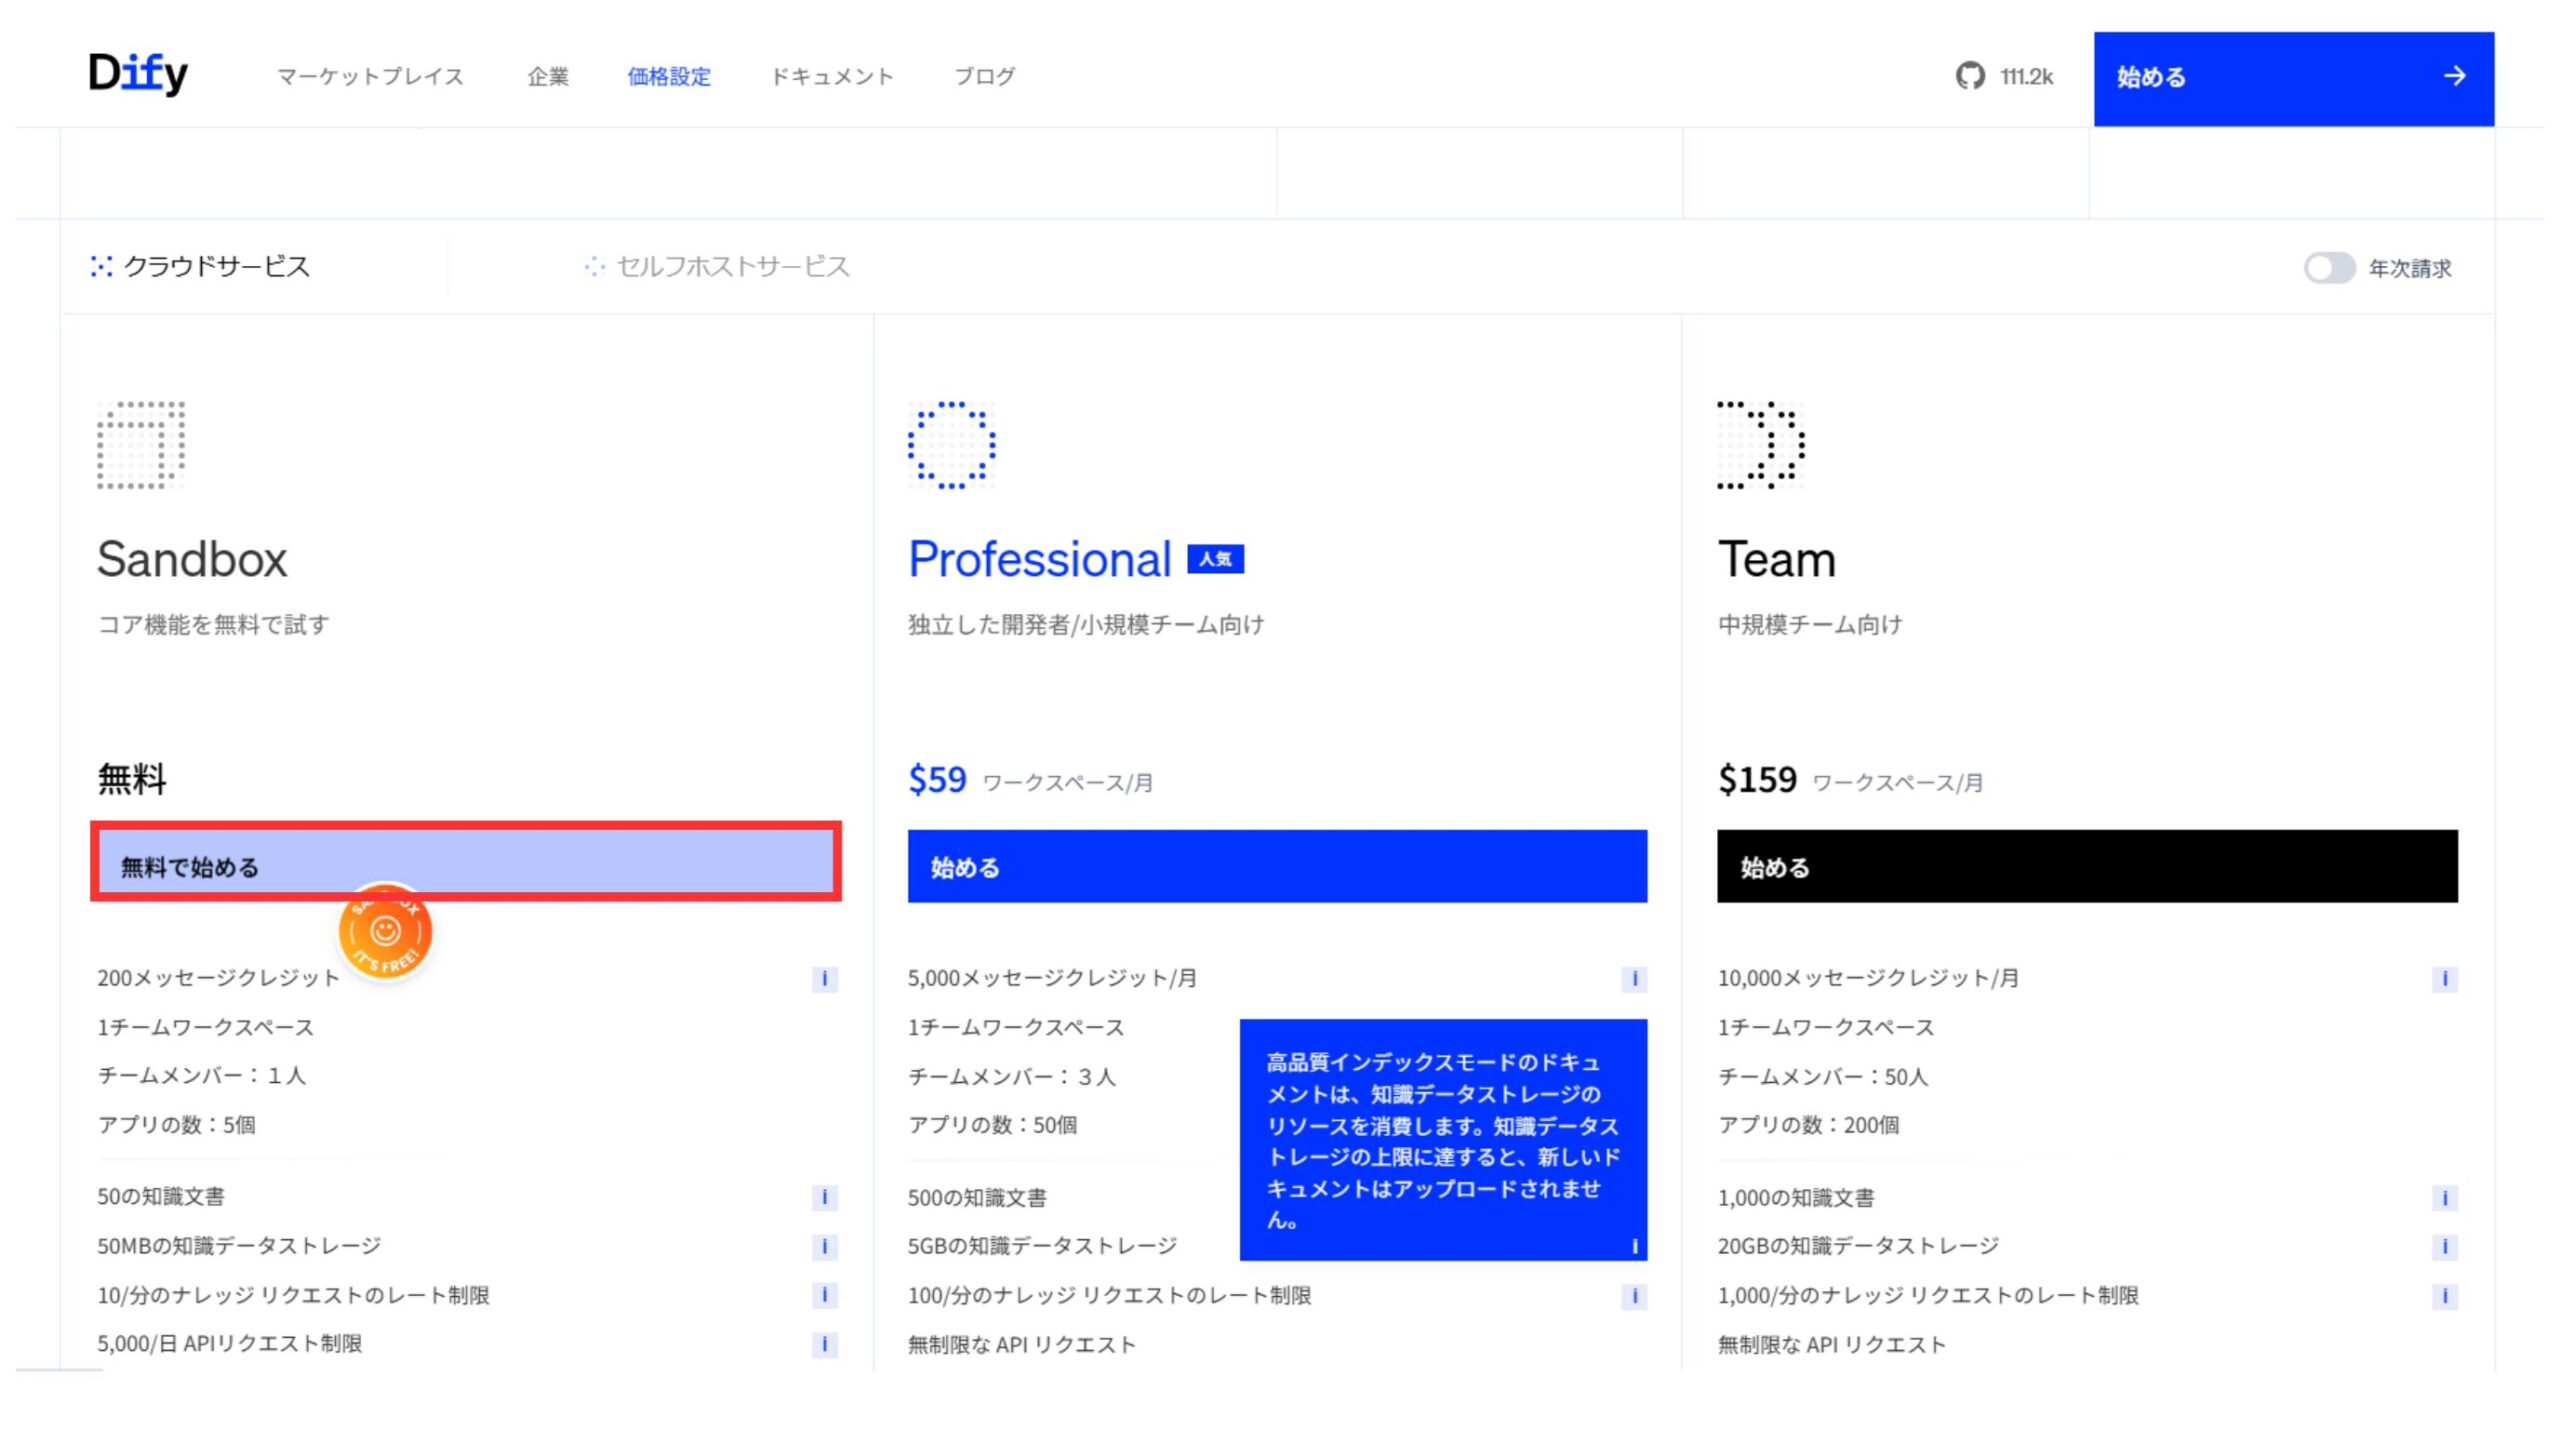Show info for 5,000メッセージクレジット/月
The height and width of the screenshot is (1429, 2560).
tap(1634, 978)
